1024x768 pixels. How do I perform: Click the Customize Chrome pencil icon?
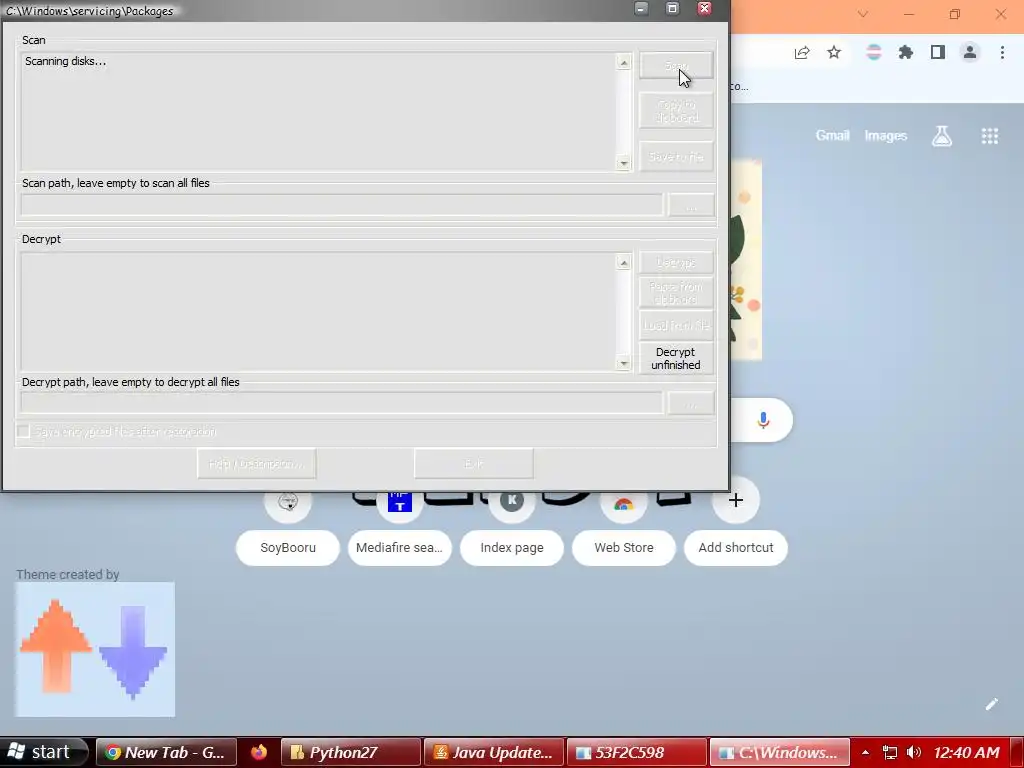click(991, 704)
